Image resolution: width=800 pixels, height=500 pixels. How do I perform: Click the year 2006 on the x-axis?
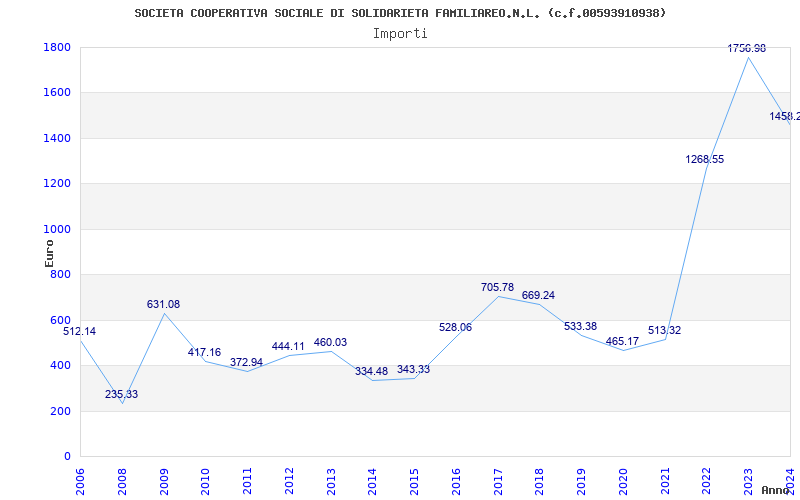click(x=80, y=482)
